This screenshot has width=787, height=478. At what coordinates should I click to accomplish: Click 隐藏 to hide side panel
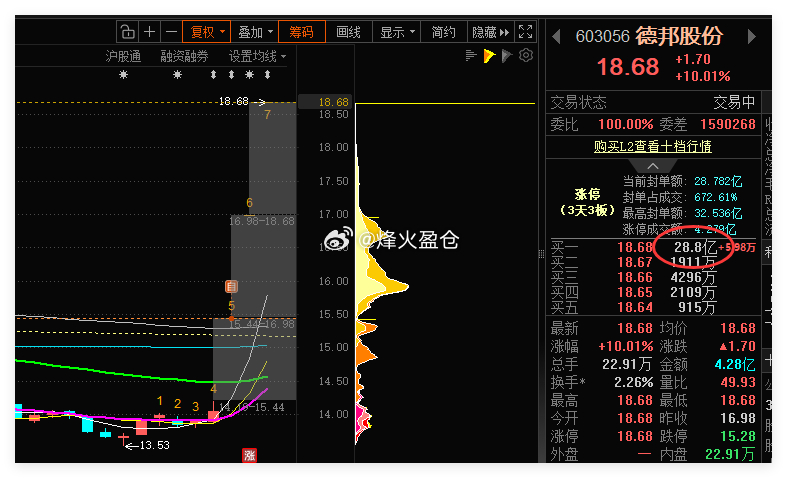490,32
